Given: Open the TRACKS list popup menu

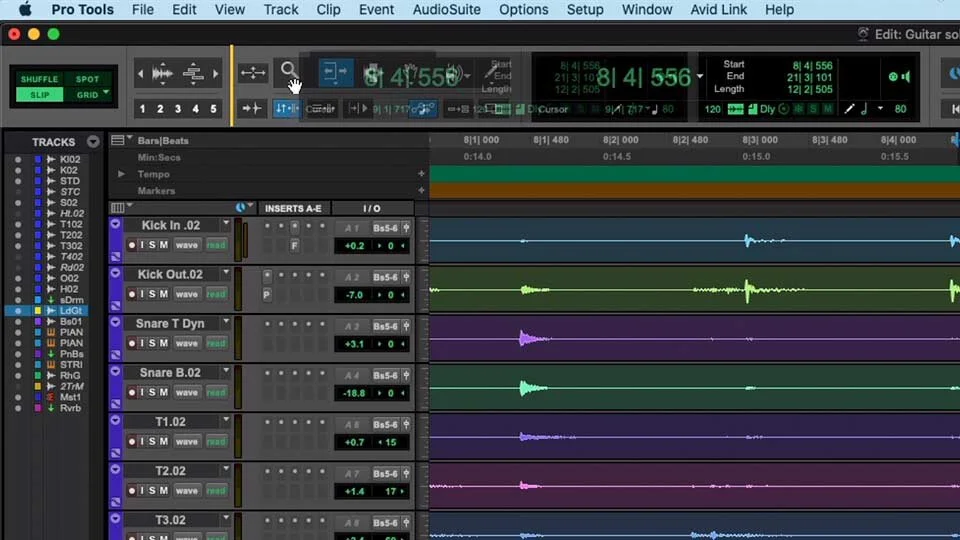Looking at the screenshot, I should tap(92, 142).
